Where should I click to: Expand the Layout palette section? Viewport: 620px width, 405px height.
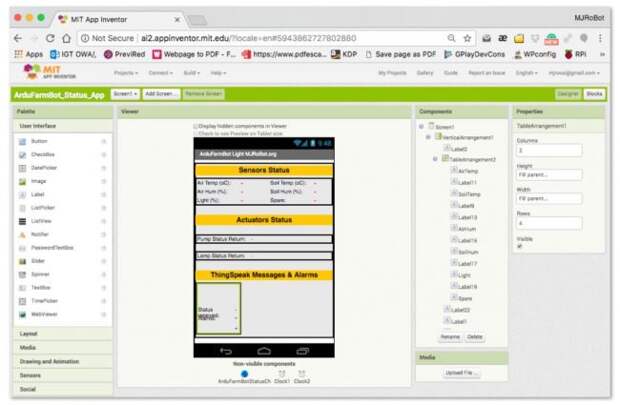point(63,334)
